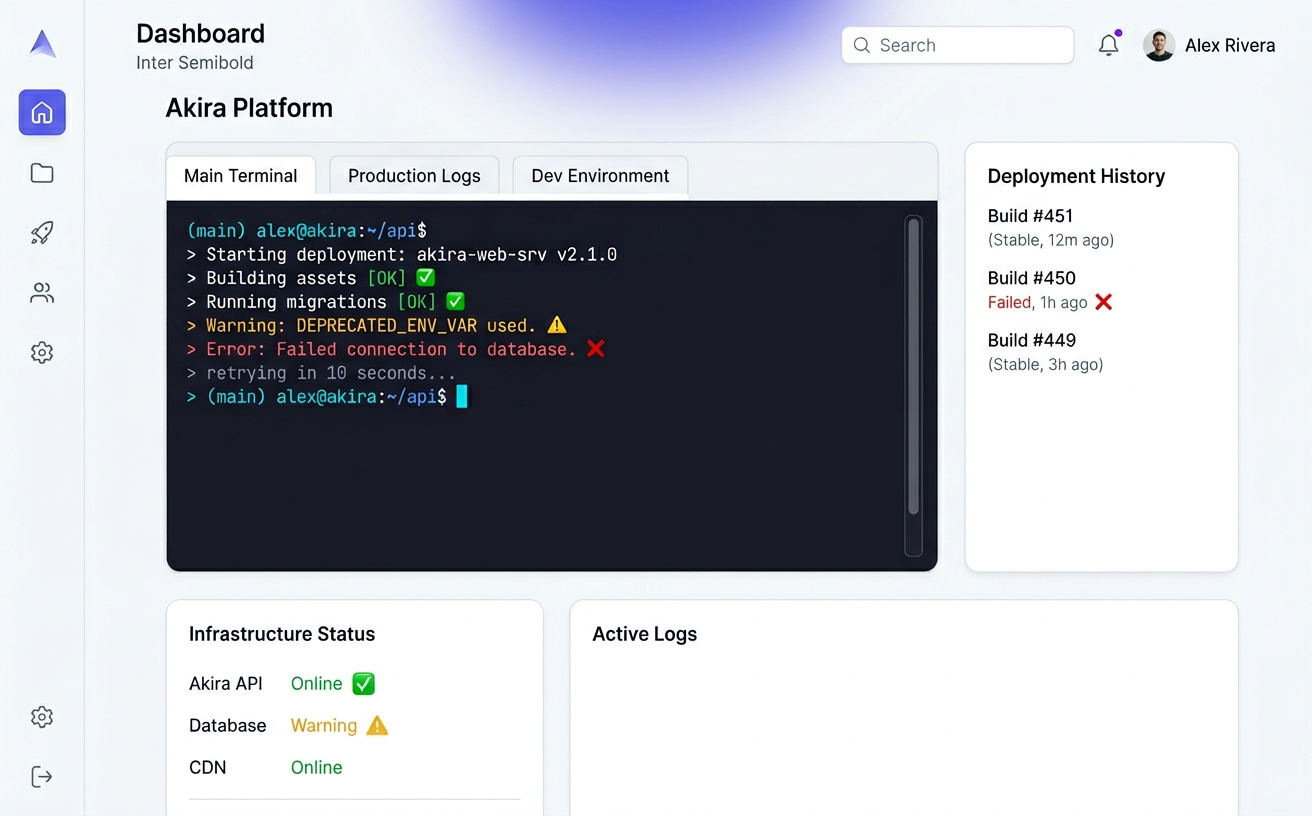Switch to the Production Logs tab
Screen dimensions: 1312x816
(x=413, y=175)
